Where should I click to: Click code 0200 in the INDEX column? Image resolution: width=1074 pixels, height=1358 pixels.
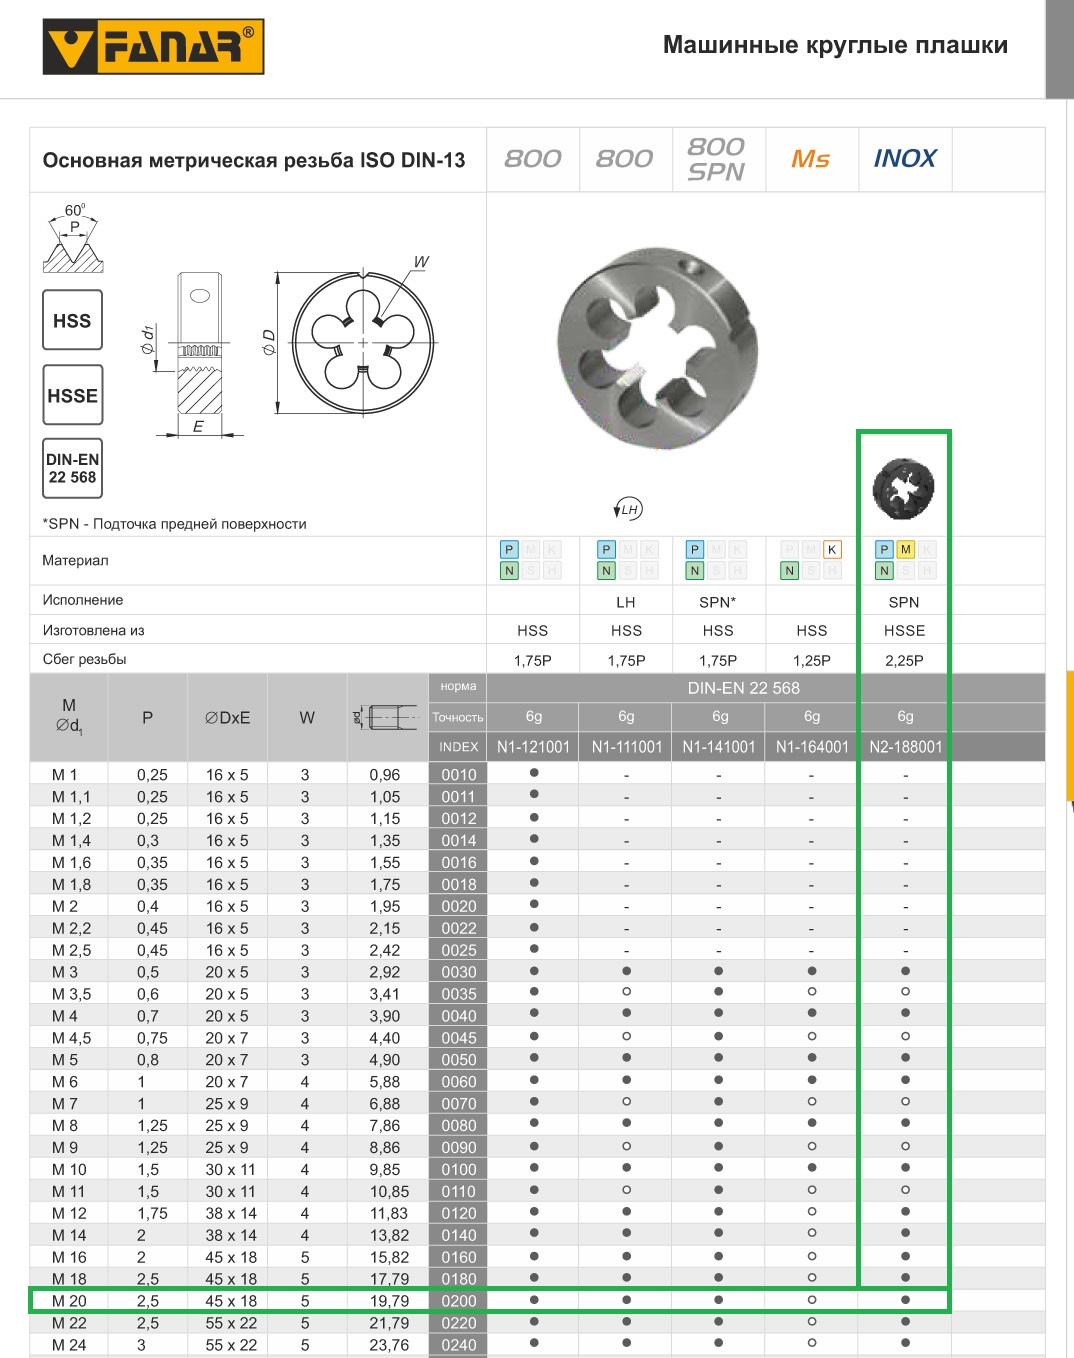[459, 1301]
